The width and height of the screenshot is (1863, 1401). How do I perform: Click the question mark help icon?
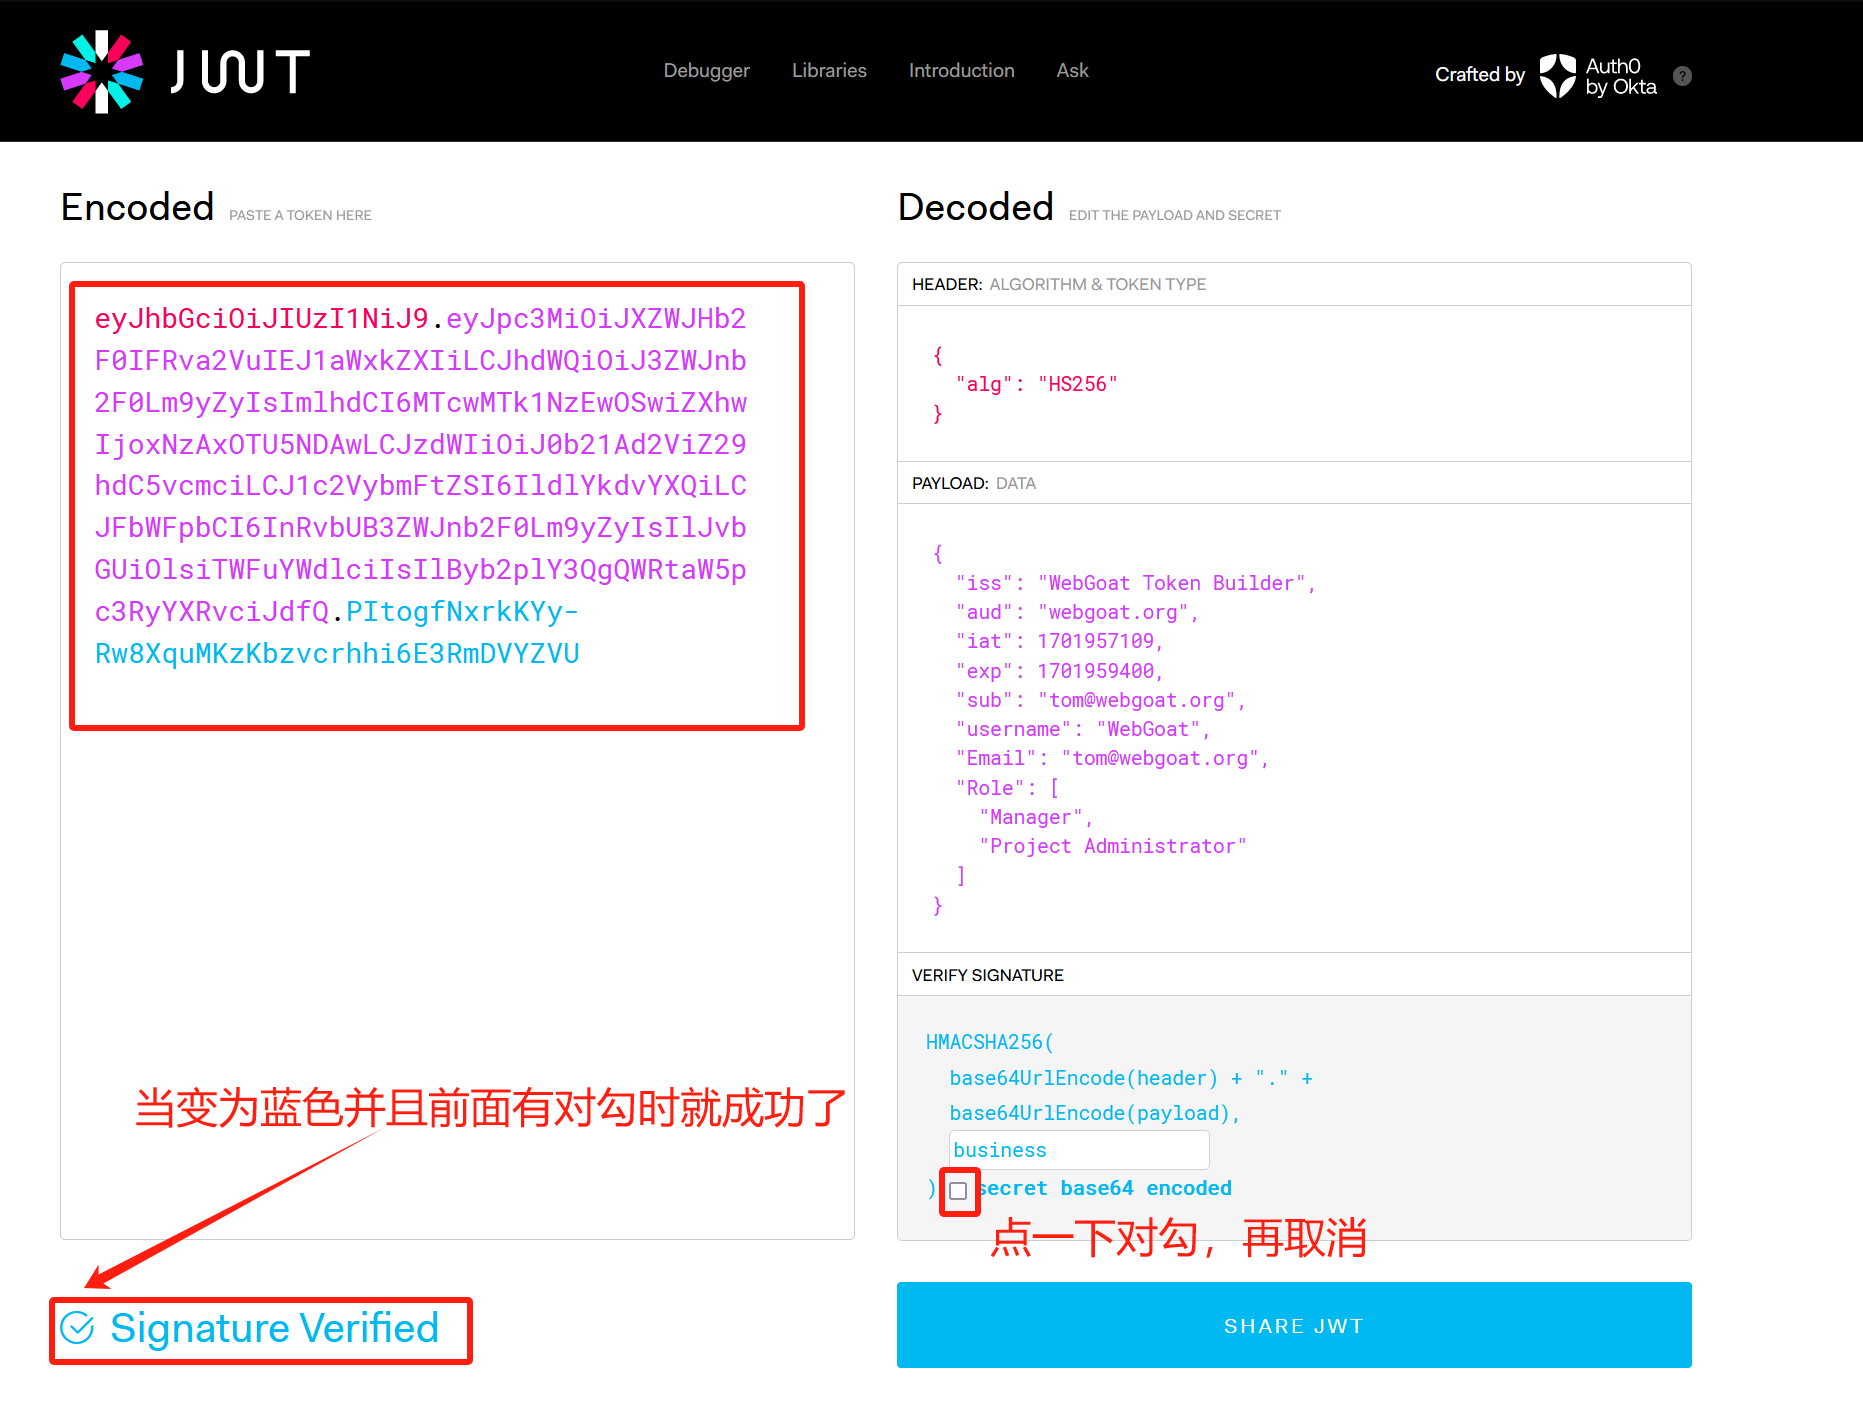pyautogui.click(x=1682, y=75)
